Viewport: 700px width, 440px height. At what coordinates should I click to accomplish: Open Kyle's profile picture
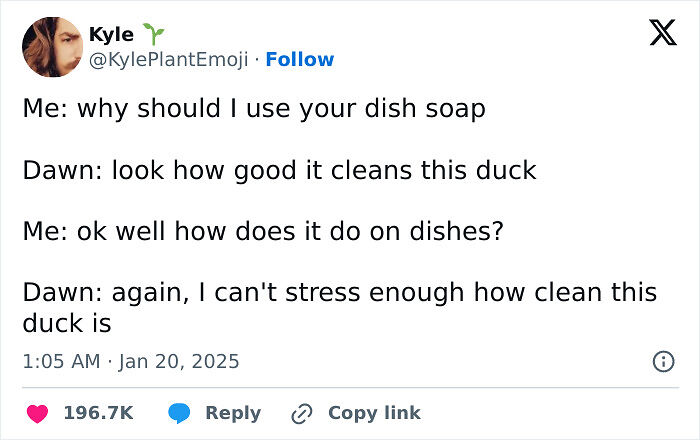point(50,47)
